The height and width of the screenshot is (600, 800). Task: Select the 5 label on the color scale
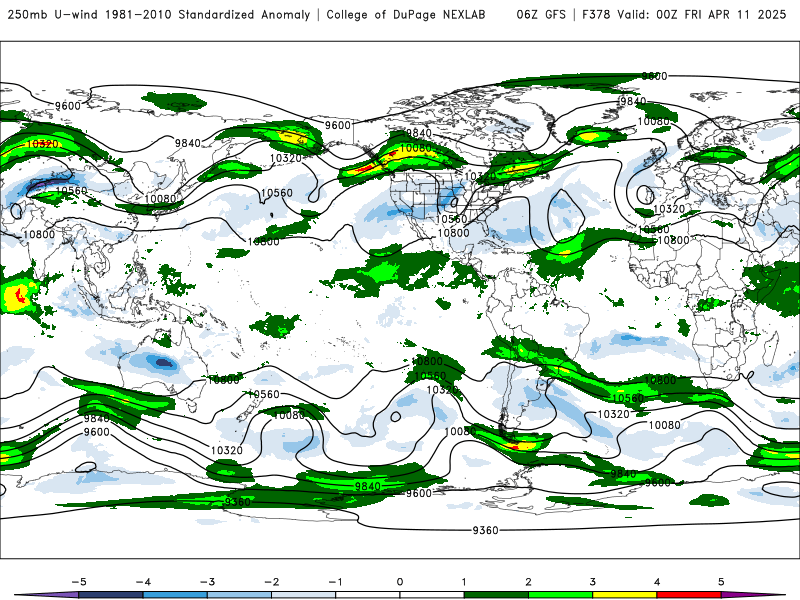tap(721, 582)
